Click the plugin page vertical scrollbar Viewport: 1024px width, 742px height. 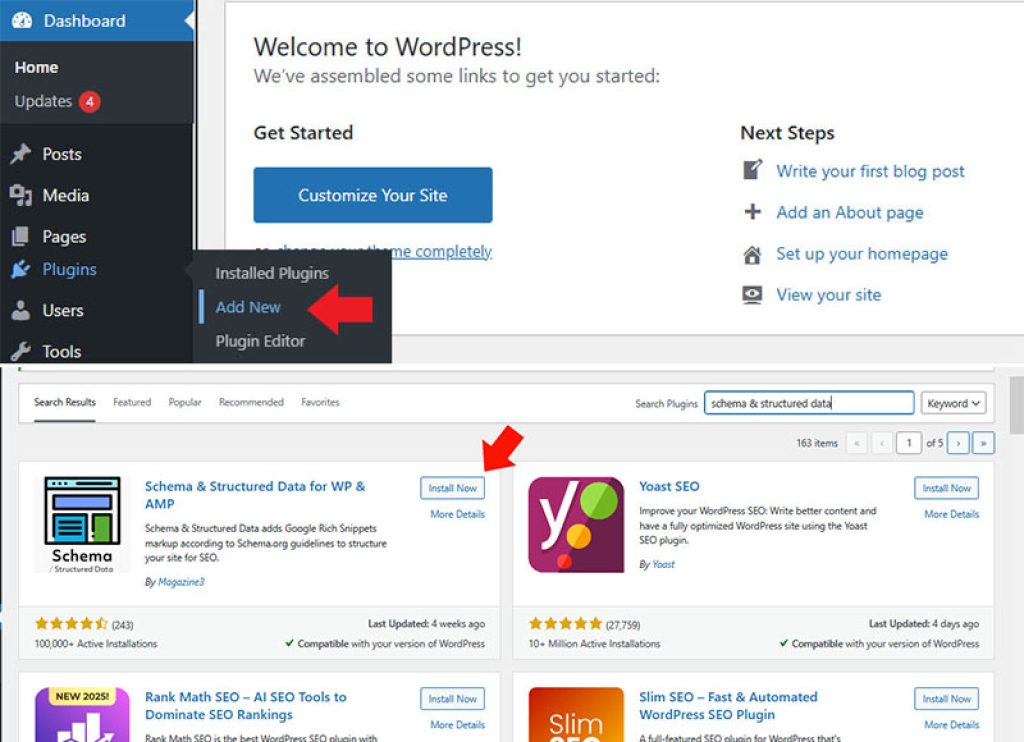click(x=1016, y=405)
